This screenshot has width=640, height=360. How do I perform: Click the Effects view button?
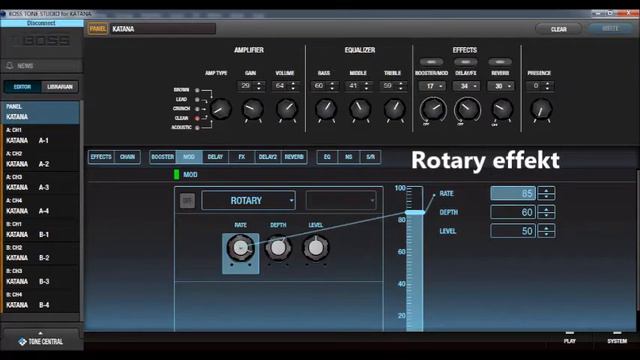[x=101, y=157]
